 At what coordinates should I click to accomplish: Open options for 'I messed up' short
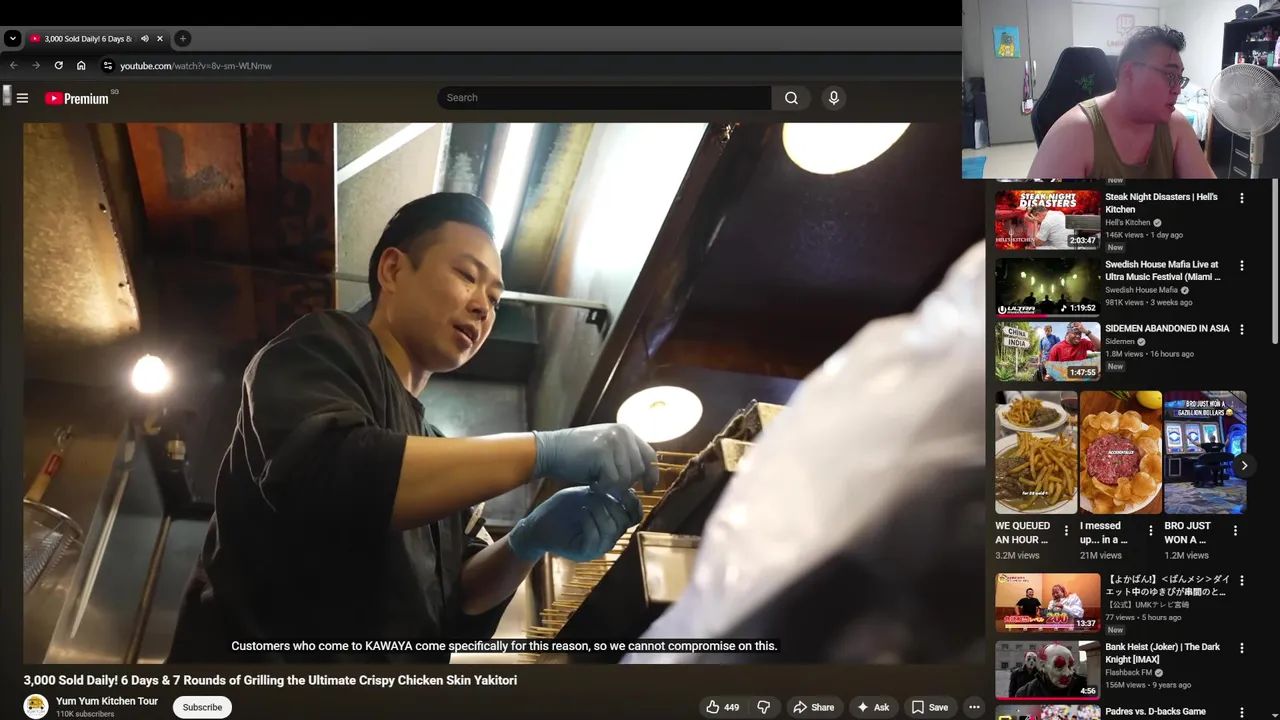pyautogui.click(x=1150, y=531)
